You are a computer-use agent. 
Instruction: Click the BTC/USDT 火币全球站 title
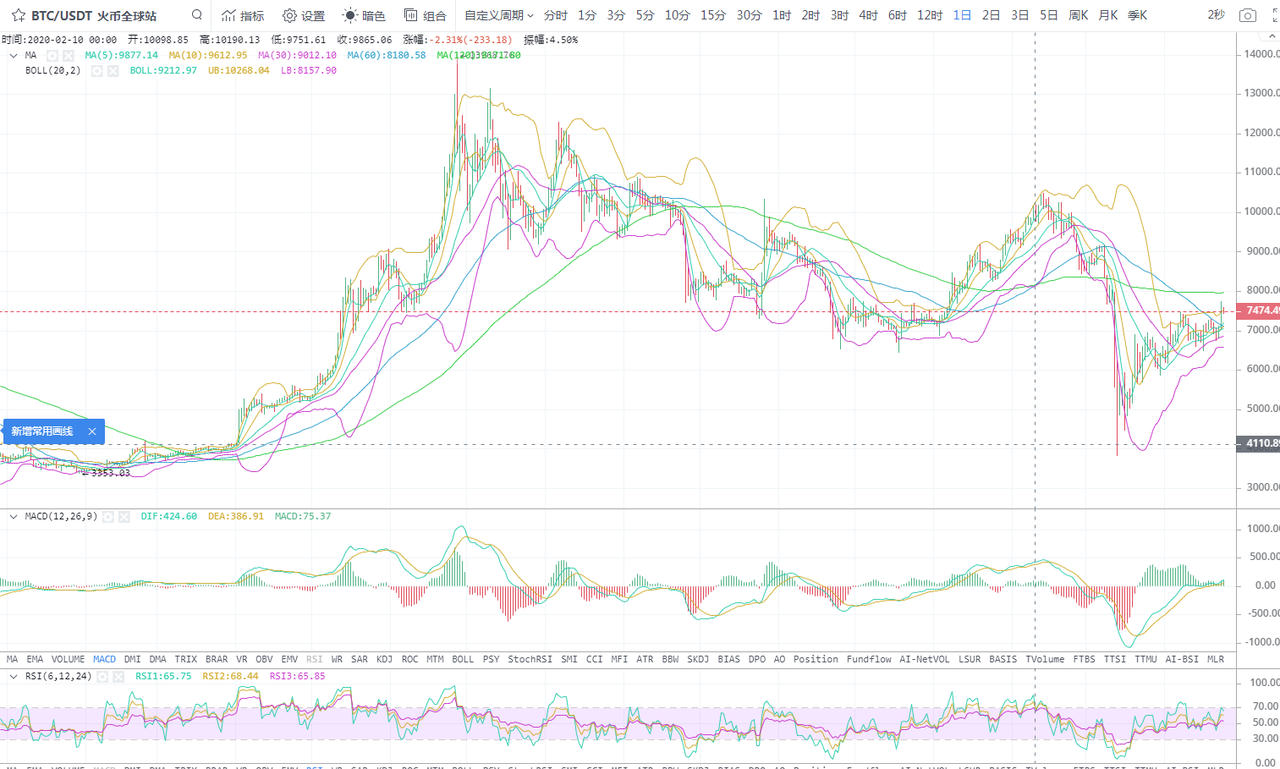coord(93,16)
